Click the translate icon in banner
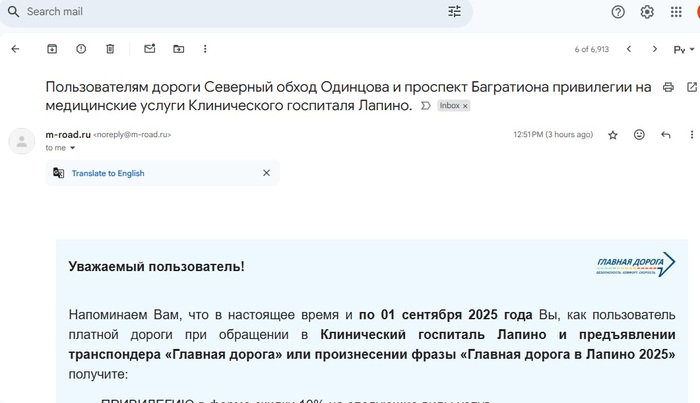This screenshot has height=403, width=700. [58, 173]
